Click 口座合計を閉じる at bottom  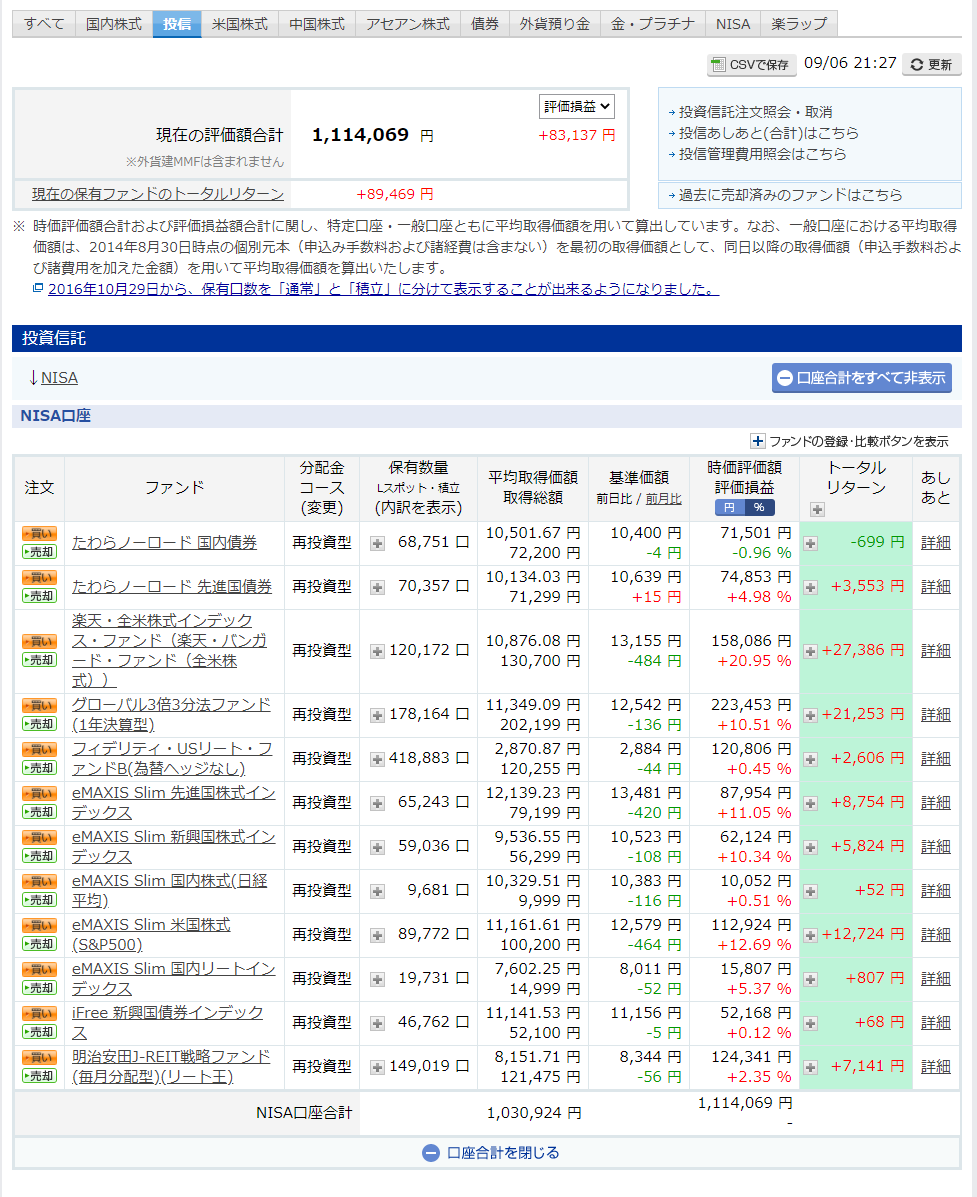[x=491, y=1153]
